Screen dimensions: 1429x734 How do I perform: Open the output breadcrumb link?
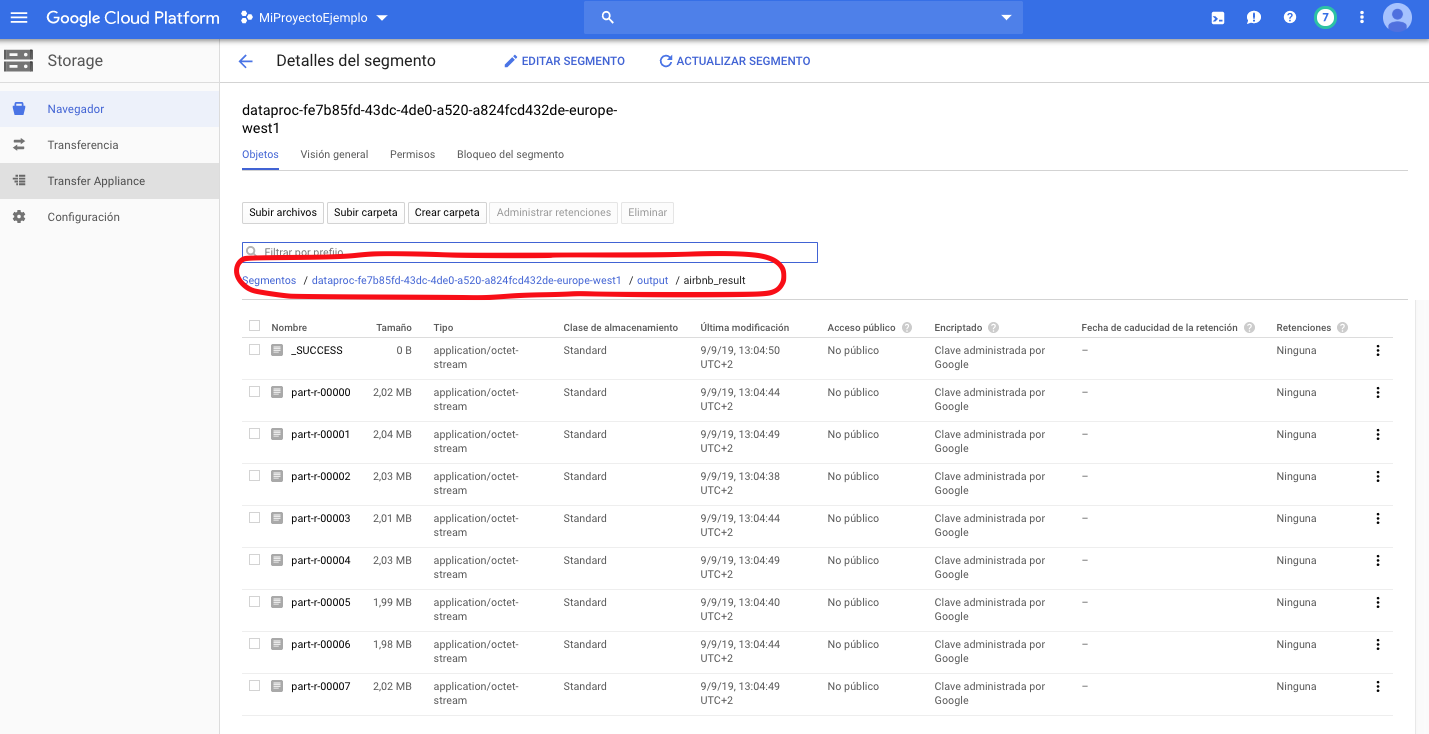pos(652,280)
